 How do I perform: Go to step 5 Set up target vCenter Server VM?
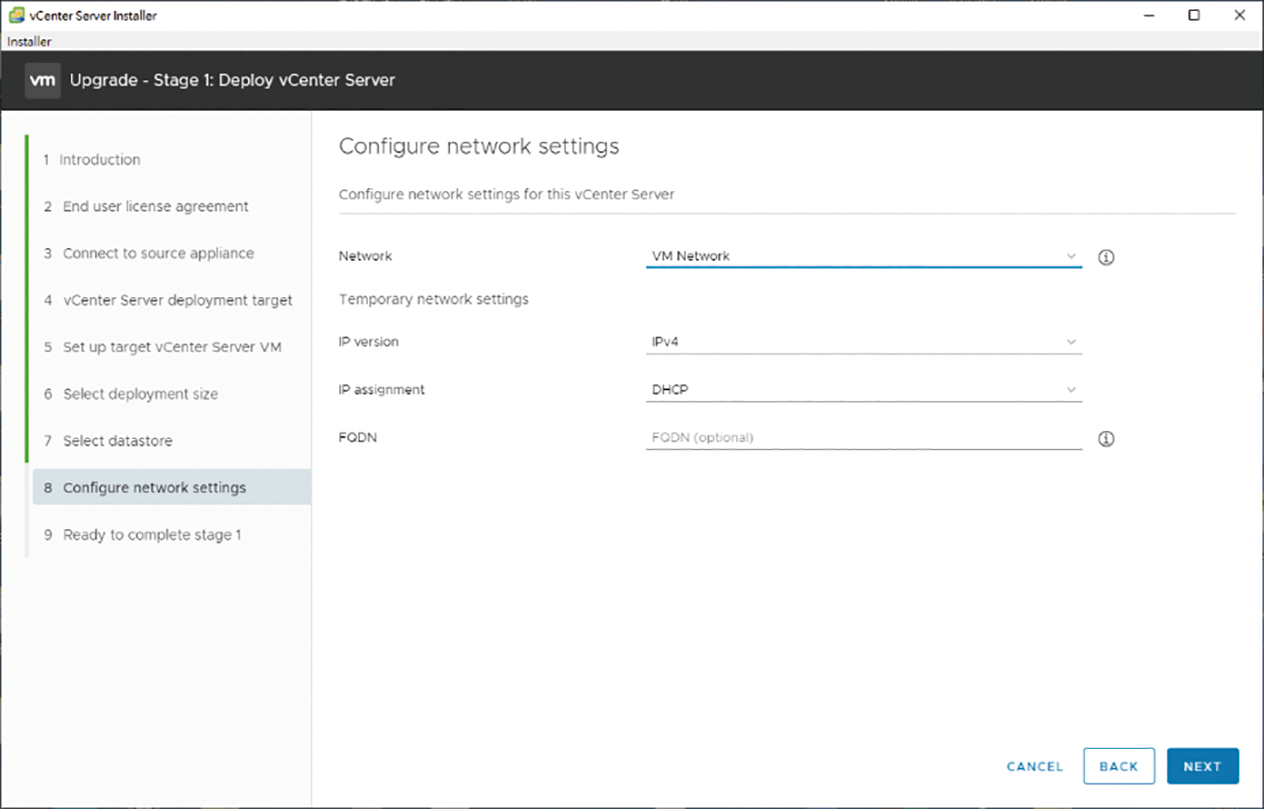tap(163, 348)
